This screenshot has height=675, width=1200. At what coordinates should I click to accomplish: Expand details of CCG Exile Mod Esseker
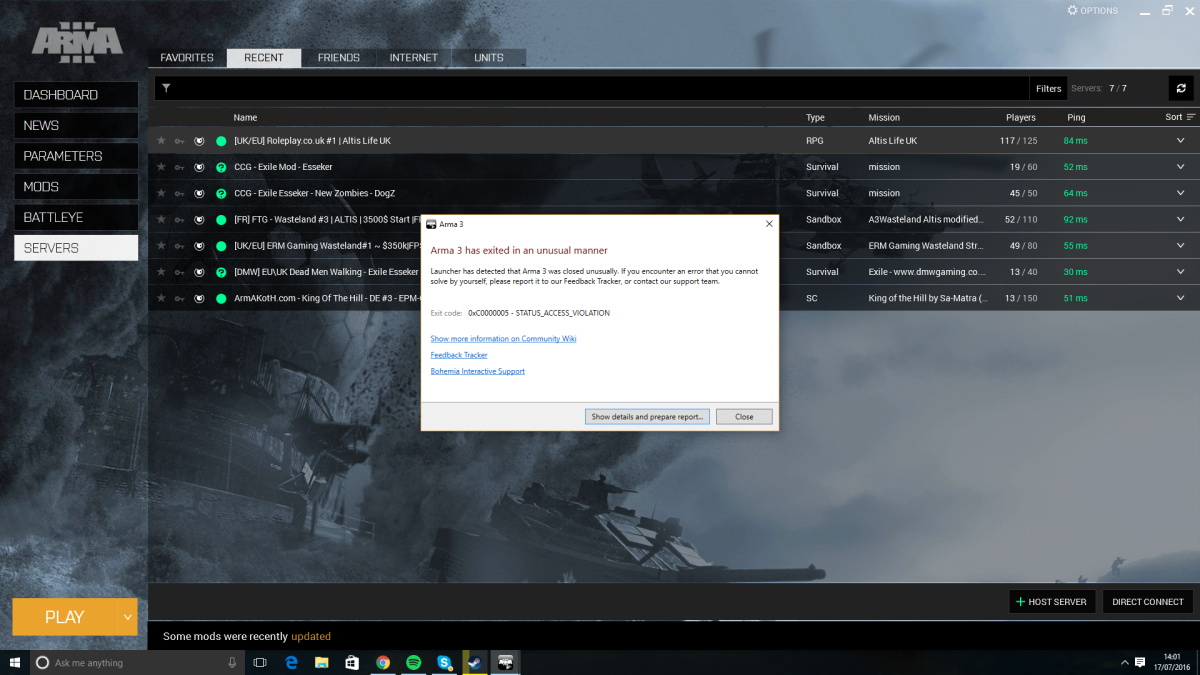click(1181, 167)
